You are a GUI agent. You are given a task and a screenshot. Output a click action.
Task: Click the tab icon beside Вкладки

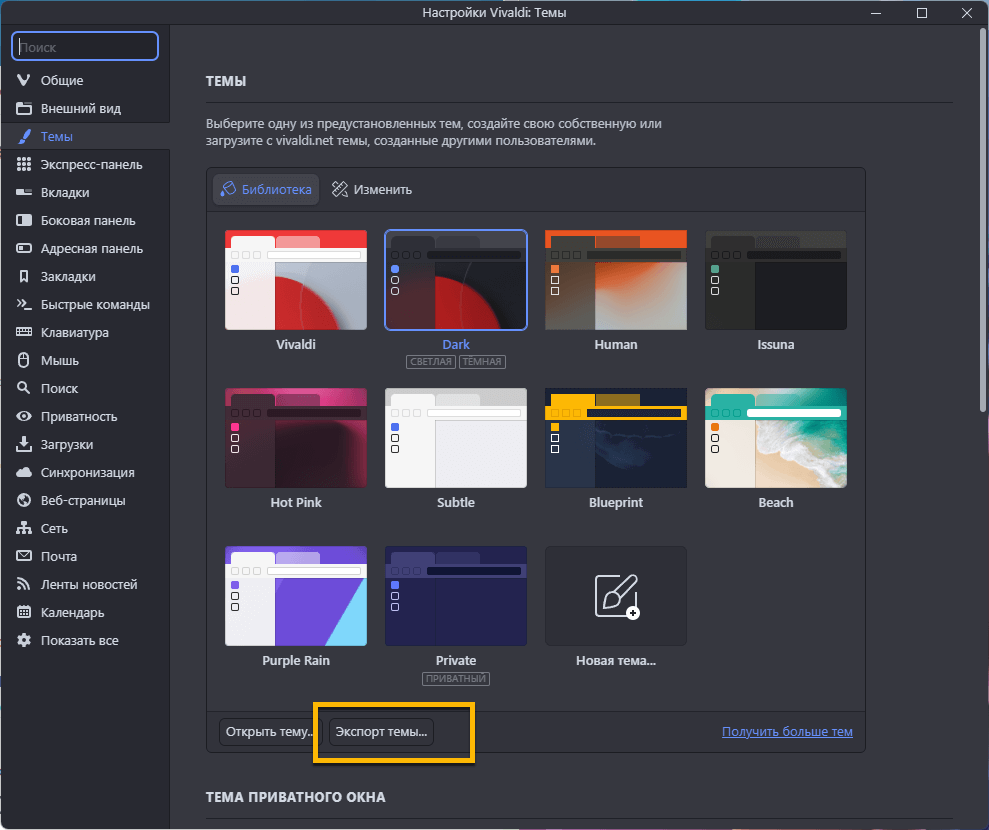point(23,192)
